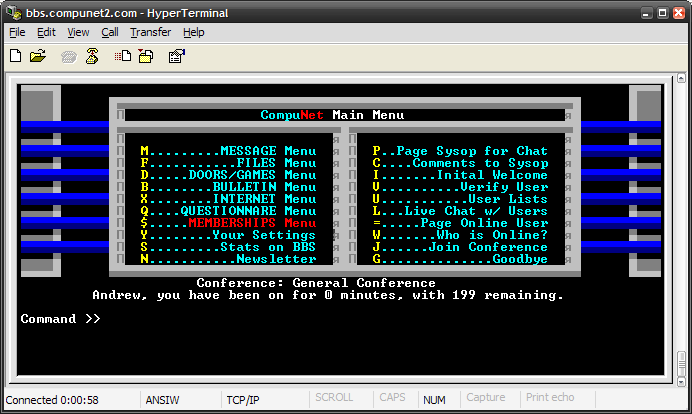This screenshot has height=414, width=692.
Task: Click the scrollbar up arrow
Action: (681, 79)
